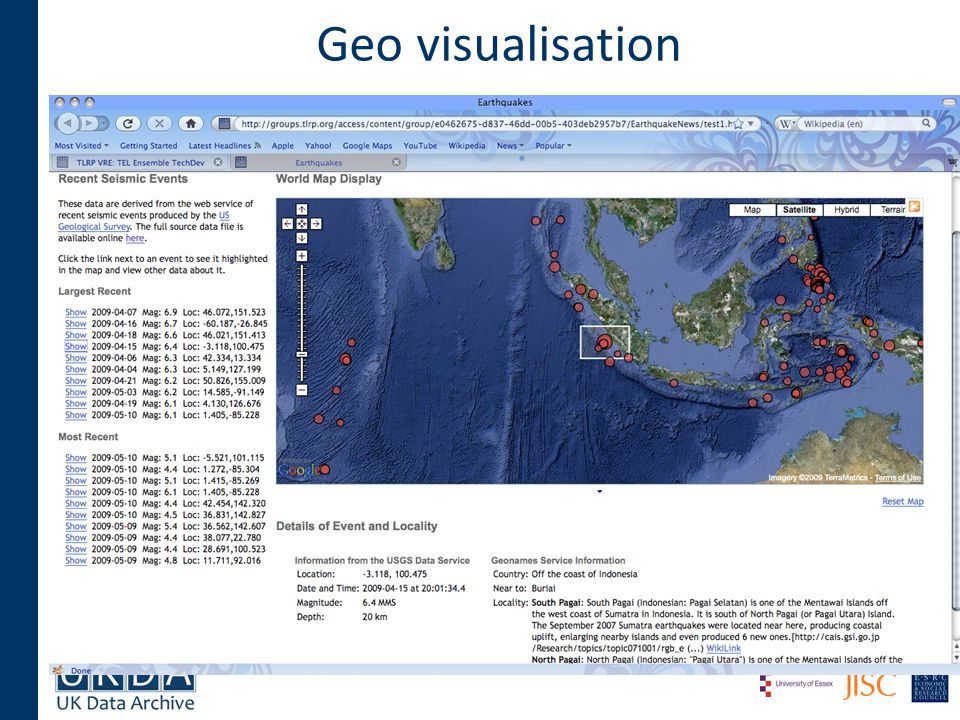This screenshot has width=960, height=720.
Task: Pan the map up with arrow
Action: click(302, 209)
